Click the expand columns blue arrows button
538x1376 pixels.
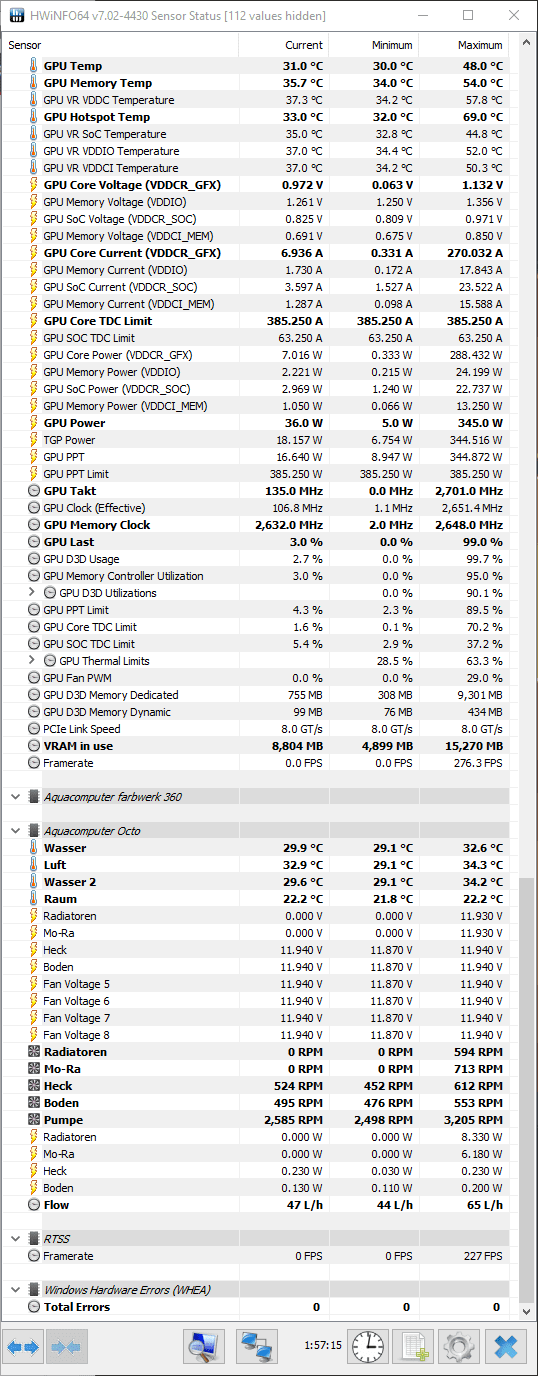(22, 1347)
